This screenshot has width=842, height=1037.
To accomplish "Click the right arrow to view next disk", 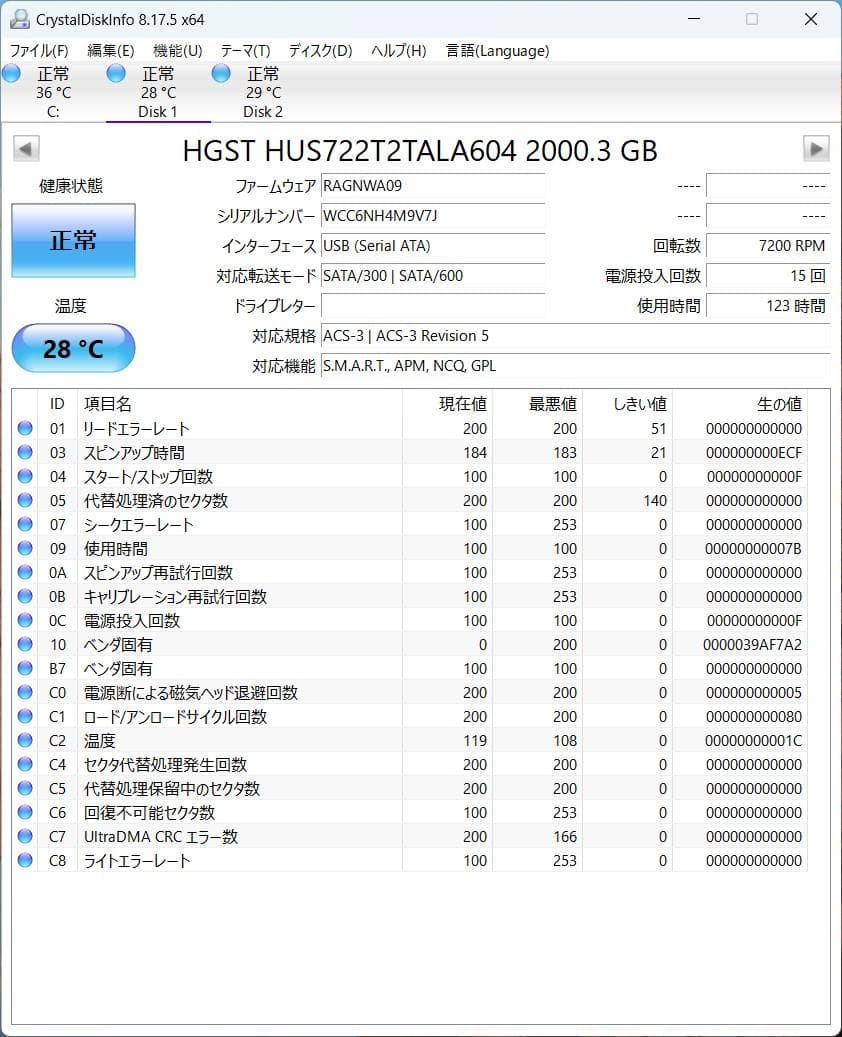I will pos(817,148).
